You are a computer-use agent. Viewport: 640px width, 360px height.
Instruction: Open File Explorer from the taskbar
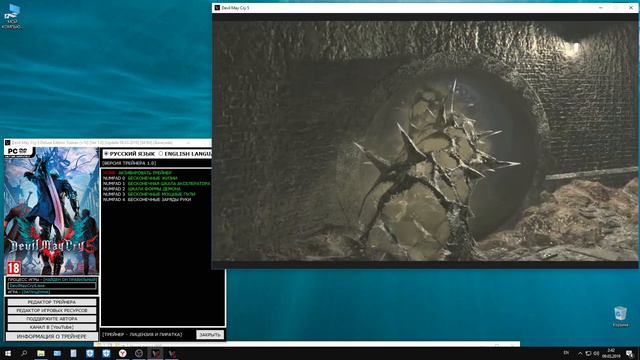click(x=41, y=353)
